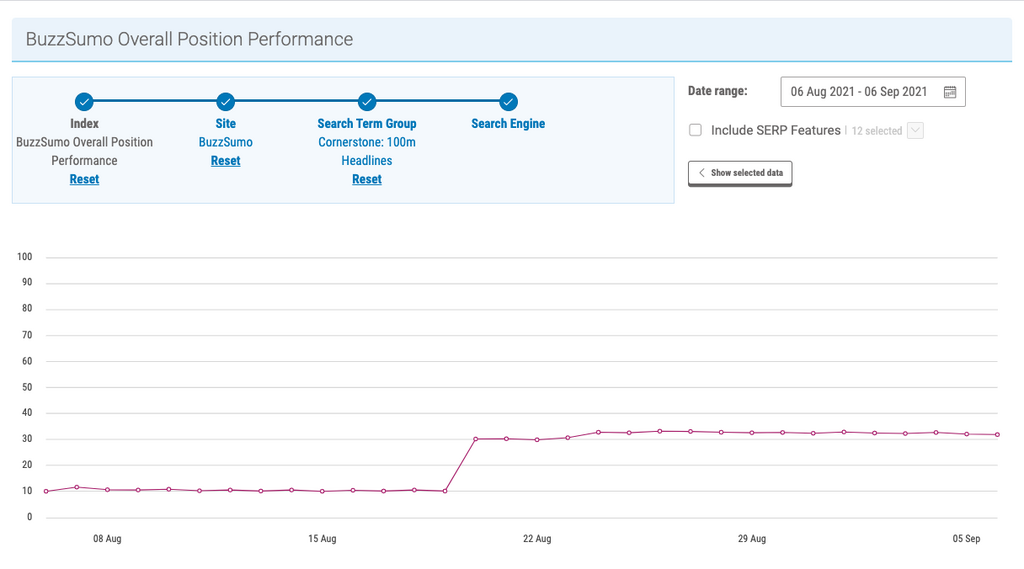This screenshot has width=1024, height=569.
Task: Click the Search Term Group checkmark circle
Action: tap(367, 101)
